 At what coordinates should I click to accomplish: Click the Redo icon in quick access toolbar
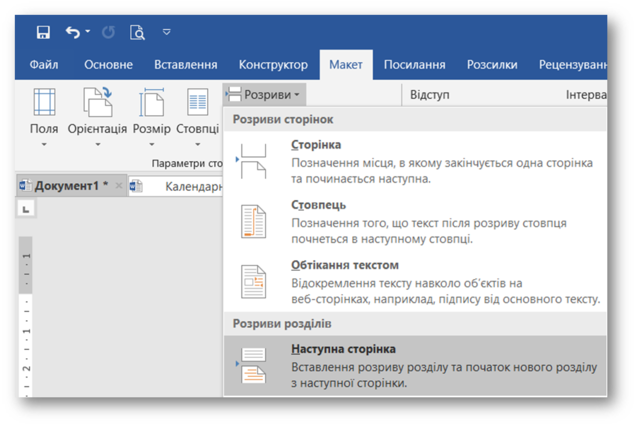[108, 32]
